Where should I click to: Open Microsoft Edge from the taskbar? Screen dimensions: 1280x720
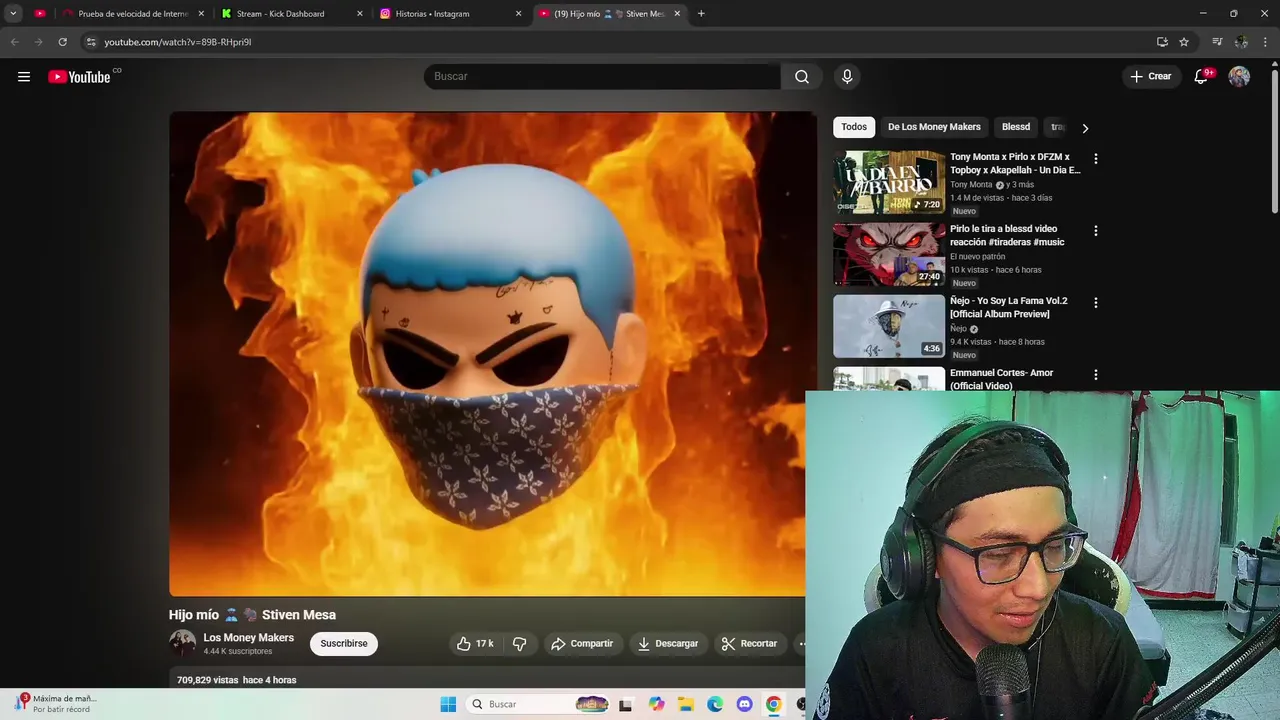tap(715, 705)
